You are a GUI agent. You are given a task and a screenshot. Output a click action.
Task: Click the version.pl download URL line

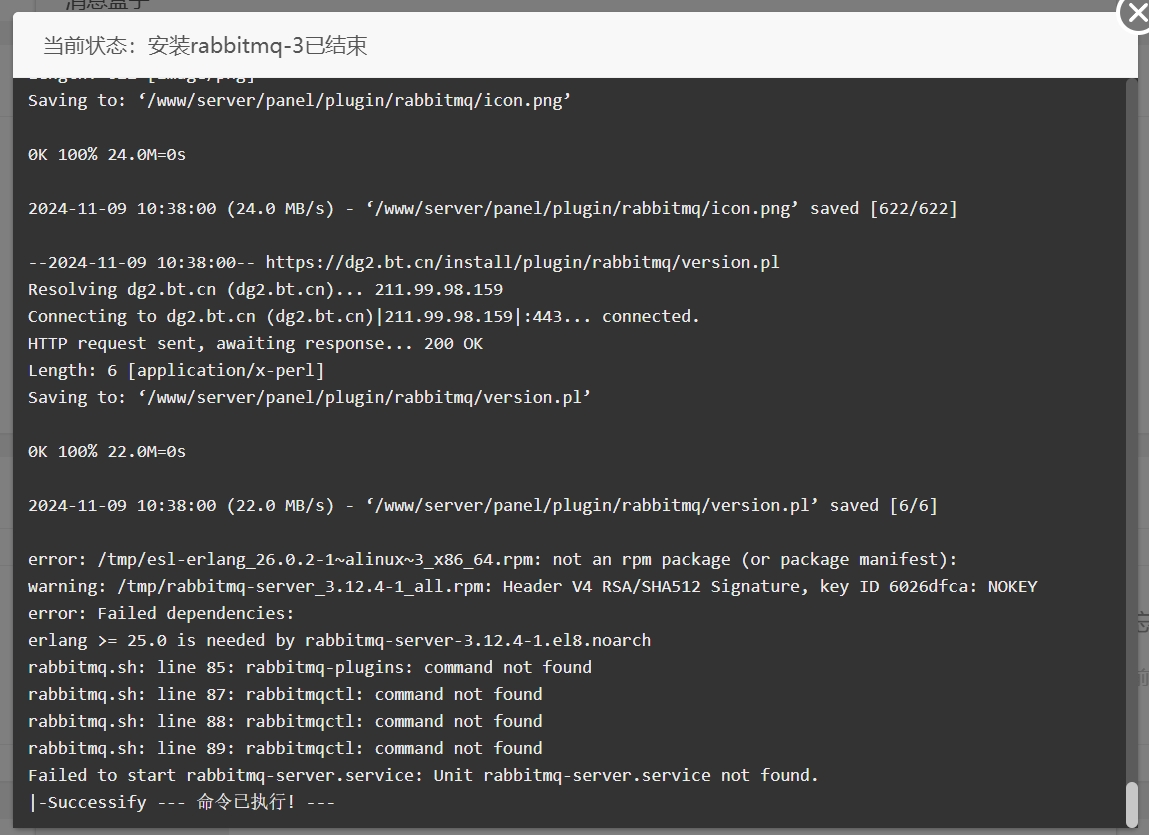pos(404,262)
